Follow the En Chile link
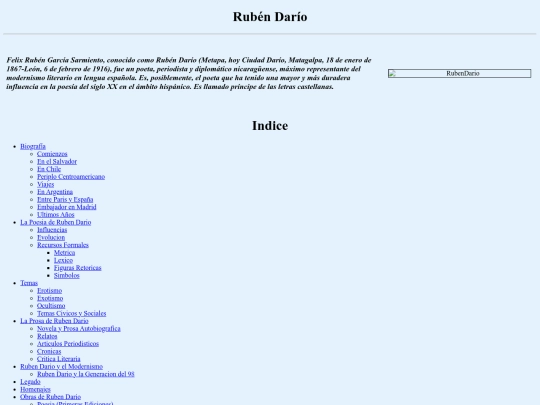540x405 pixels. coord(49,169)
